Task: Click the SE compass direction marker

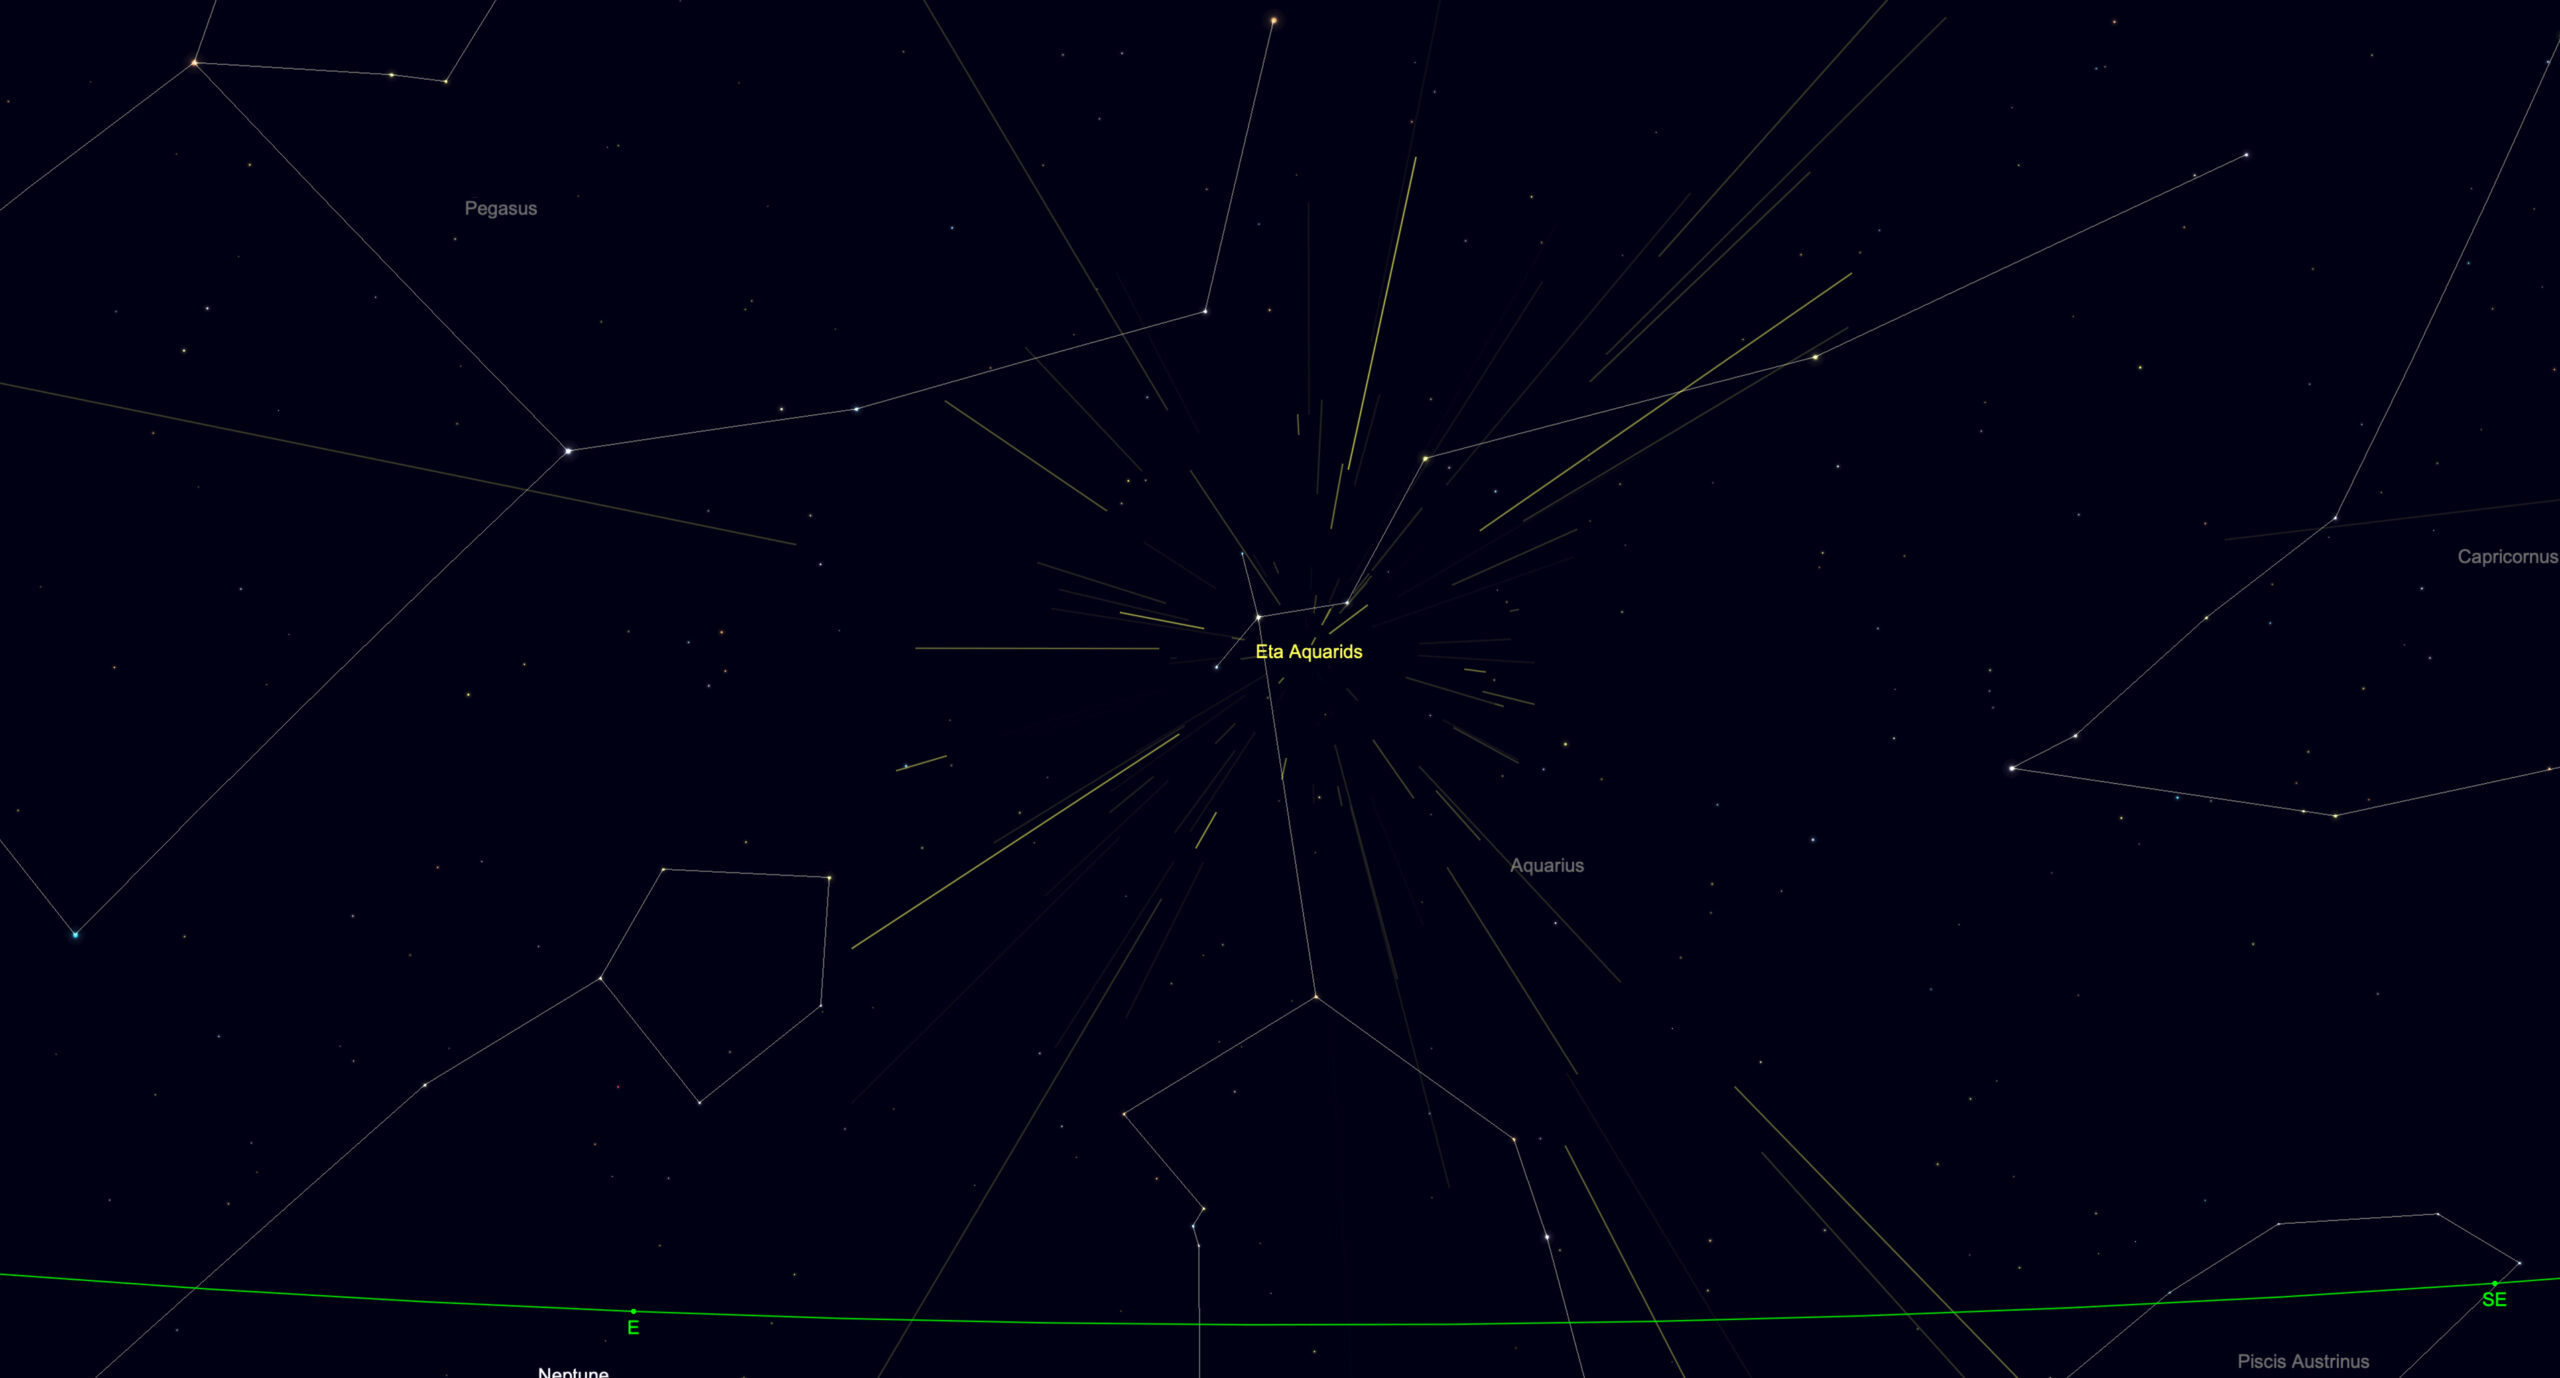Action: [2494, 1300]
